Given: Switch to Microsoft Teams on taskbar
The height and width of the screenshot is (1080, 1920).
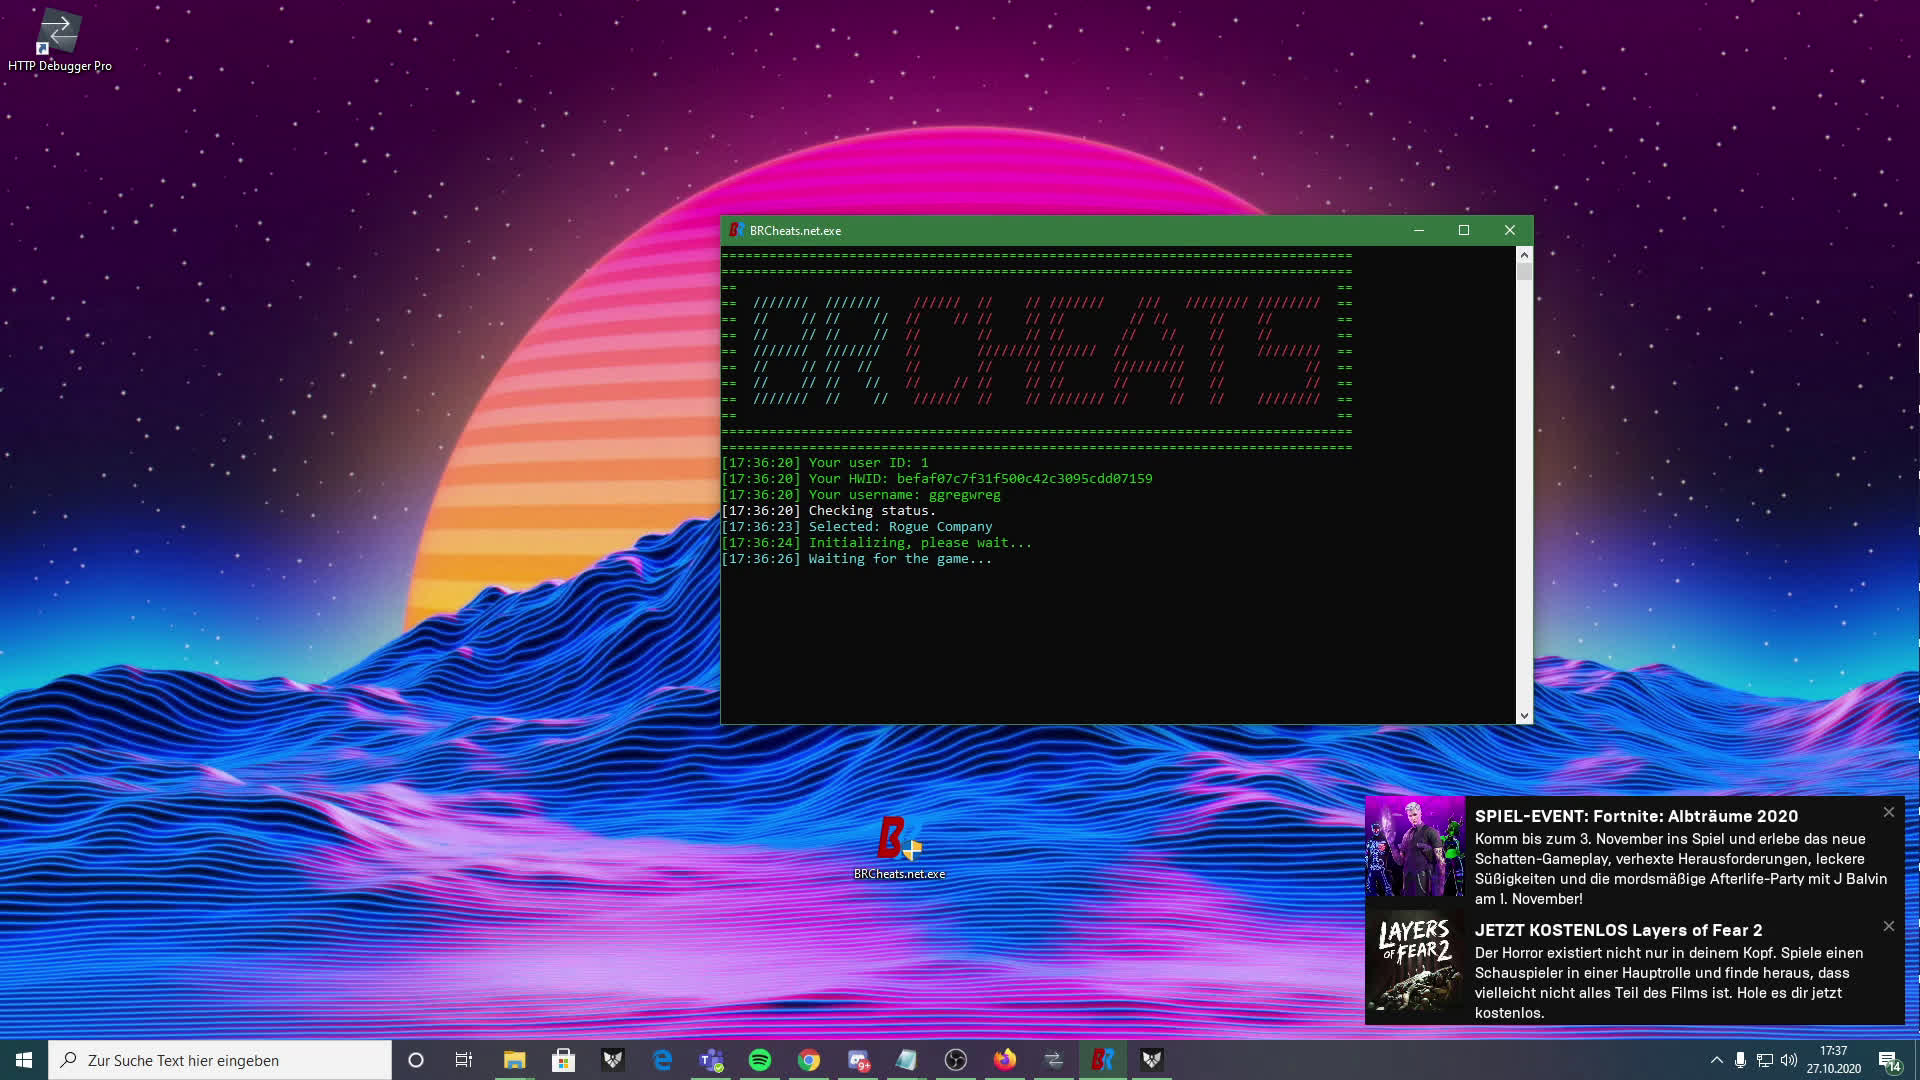Looking at the screenshot, I should pos(711,1060).
